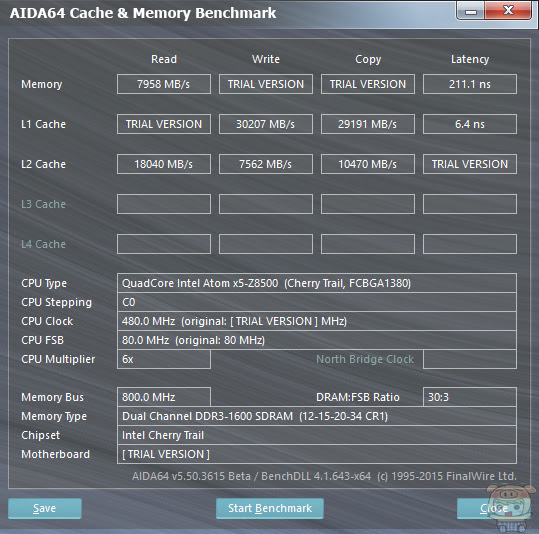The image size is (539, 534).
Task: Select L2 Cache Read 18040 MB/s
Action: coord(164,164)
